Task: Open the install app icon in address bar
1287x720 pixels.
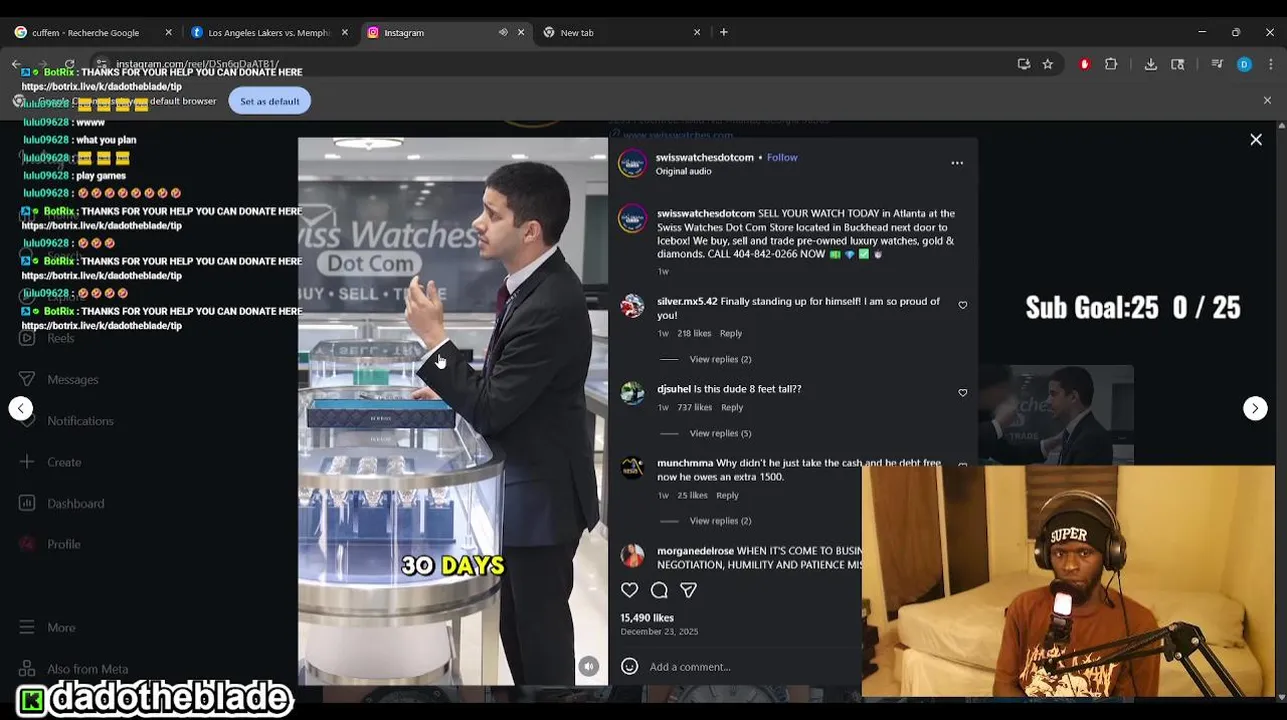Action: (1023, 64)
